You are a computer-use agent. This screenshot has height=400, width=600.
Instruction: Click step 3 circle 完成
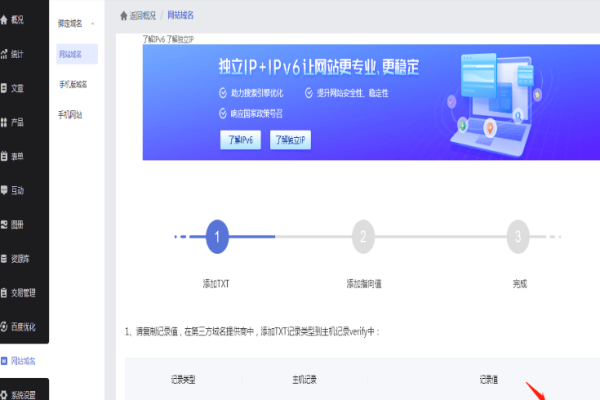tap(518, 237)
